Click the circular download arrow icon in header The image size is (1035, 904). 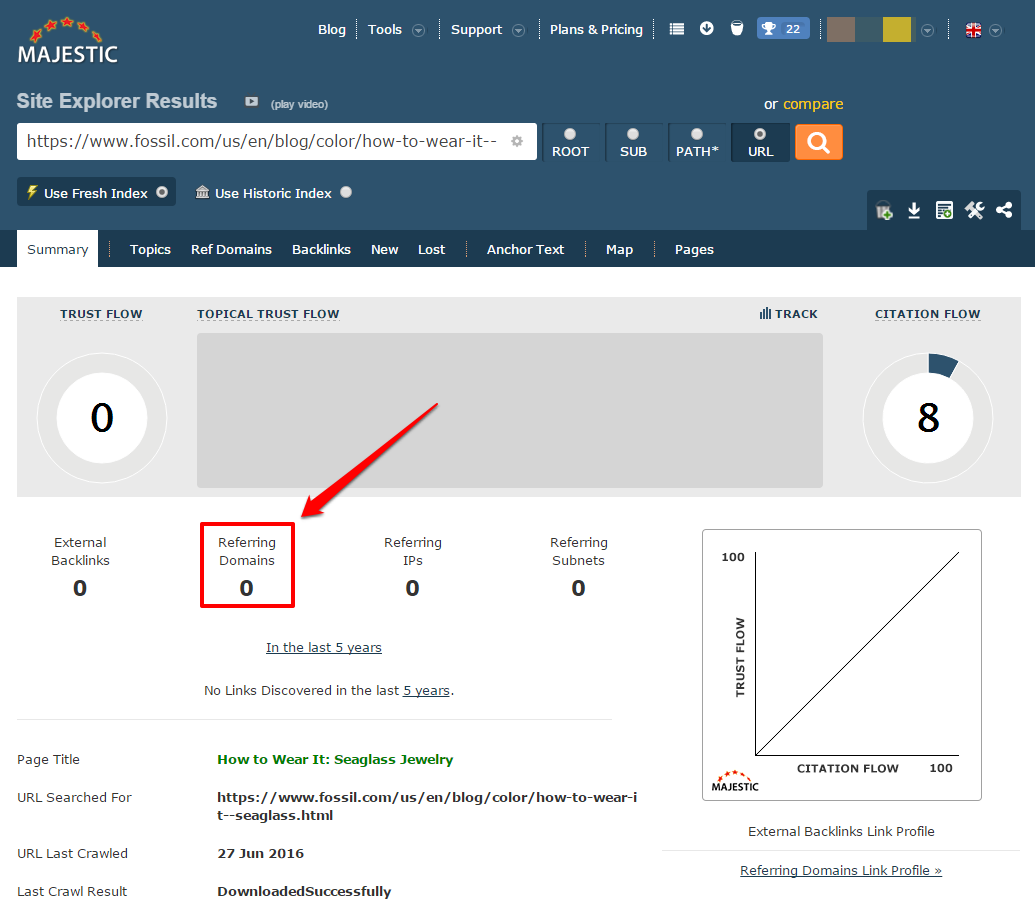[x=706, y=28]
